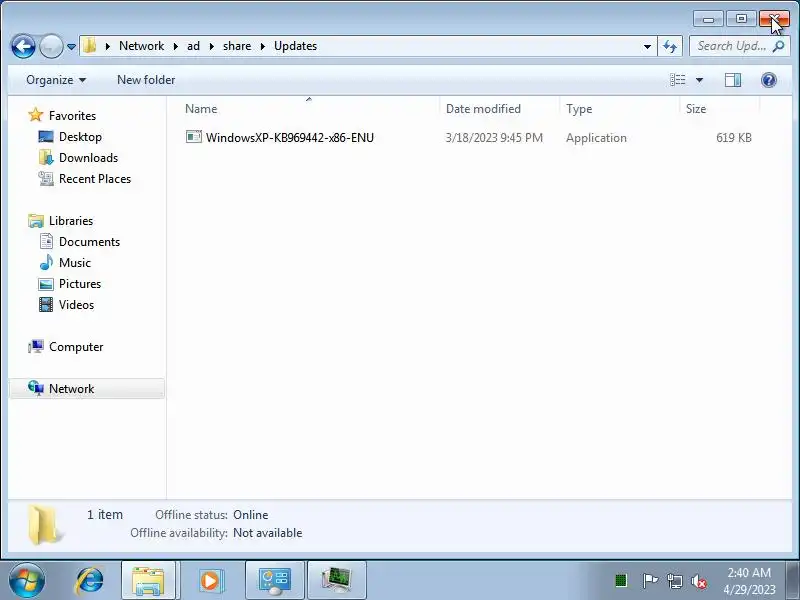800x600 pixels.
Task: Click the muted volume tray icon
Action: [x=698, y=581]
